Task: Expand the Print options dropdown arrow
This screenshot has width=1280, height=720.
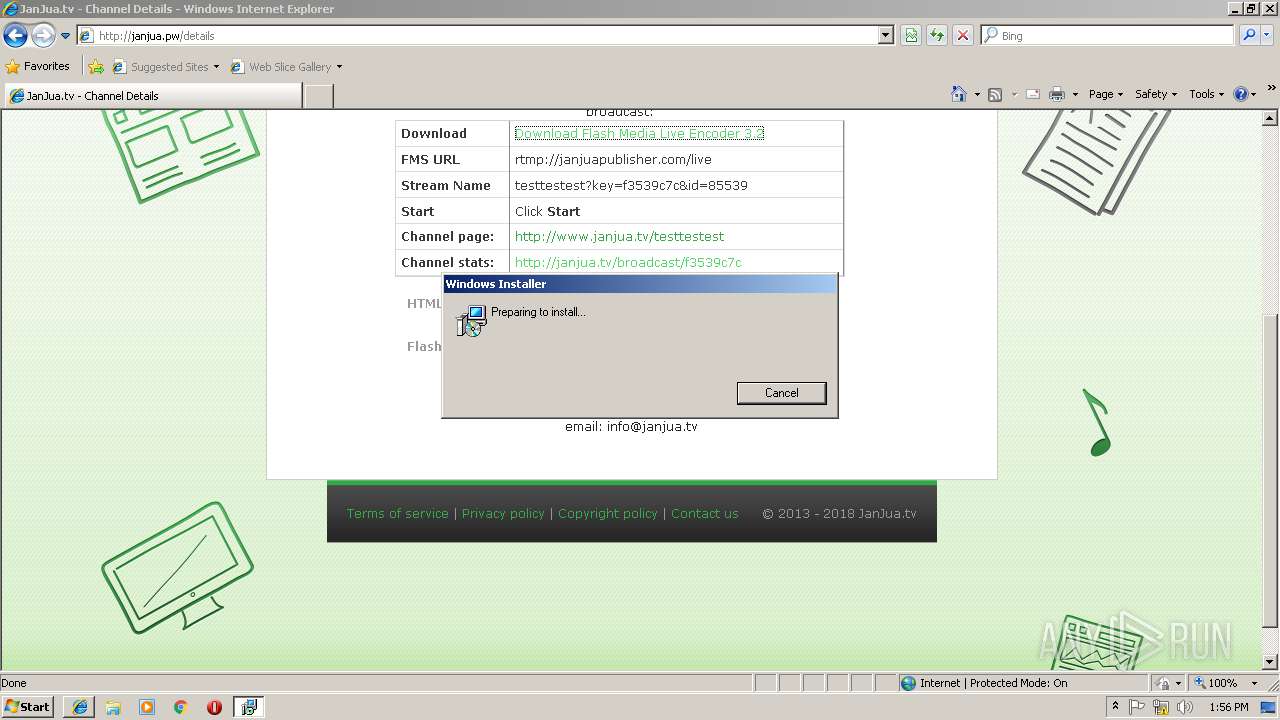Action: click(x=1075, y=94)
